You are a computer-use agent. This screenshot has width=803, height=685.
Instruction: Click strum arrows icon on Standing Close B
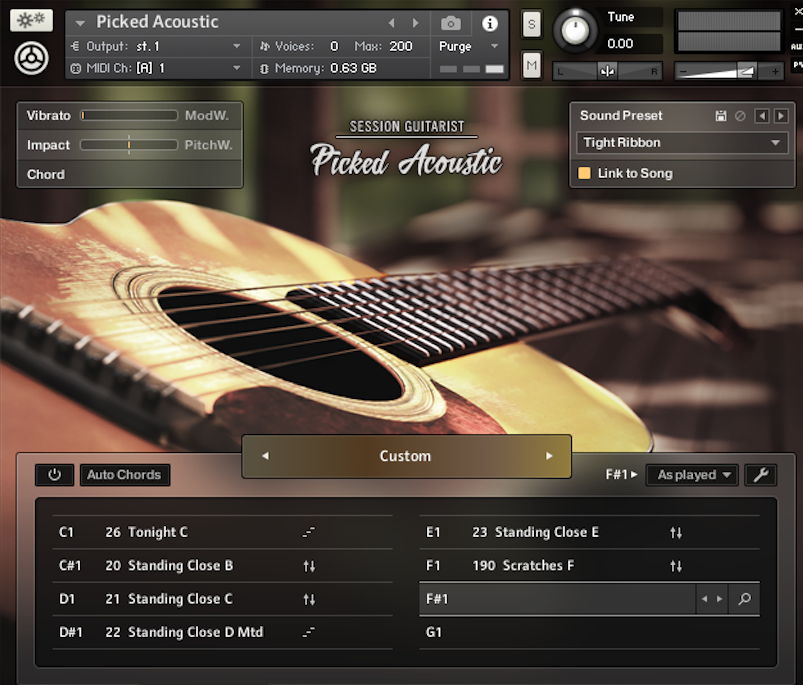[309, 566]
